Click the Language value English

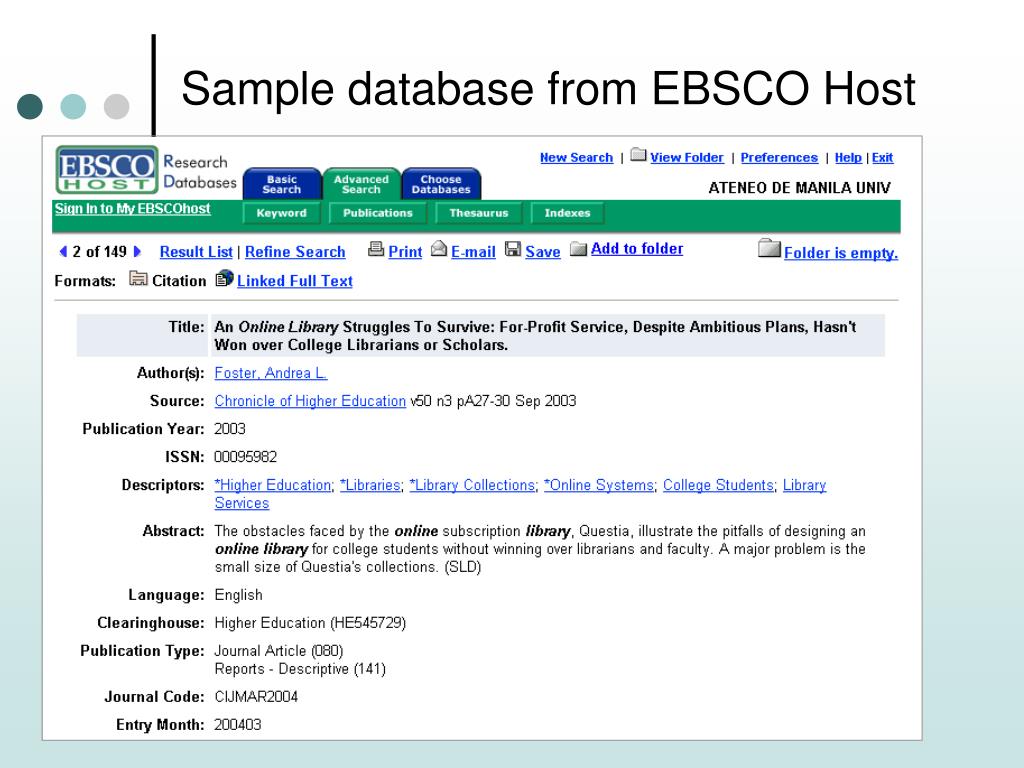pos(238,595)
